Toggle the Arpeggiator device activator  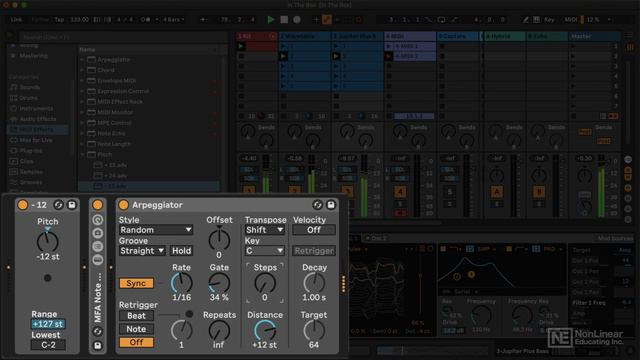[x=123, y=205]
